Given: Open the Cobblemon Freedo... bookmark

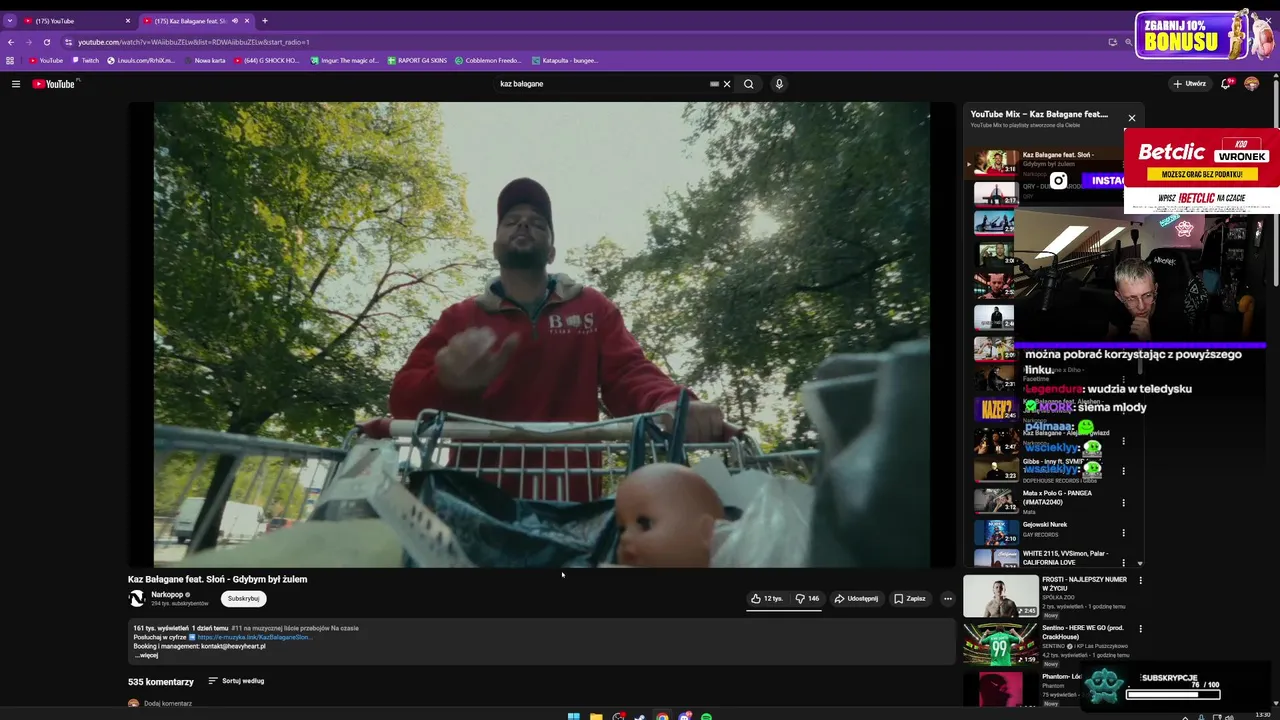Looking at the screenshot, I should coord(489,60).
